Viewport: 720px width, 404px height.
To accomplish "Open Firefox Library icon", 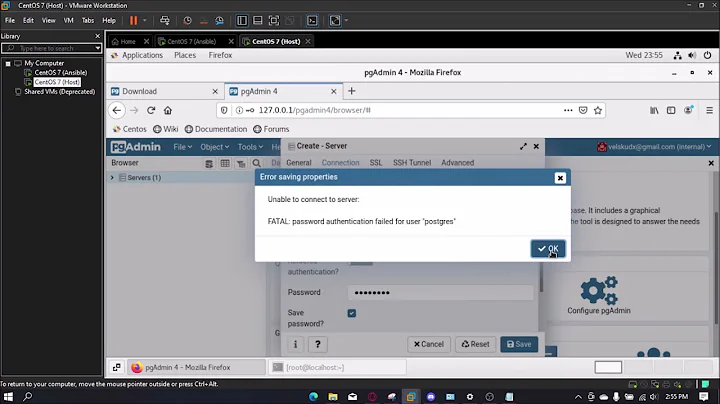I will click(654, 110).
